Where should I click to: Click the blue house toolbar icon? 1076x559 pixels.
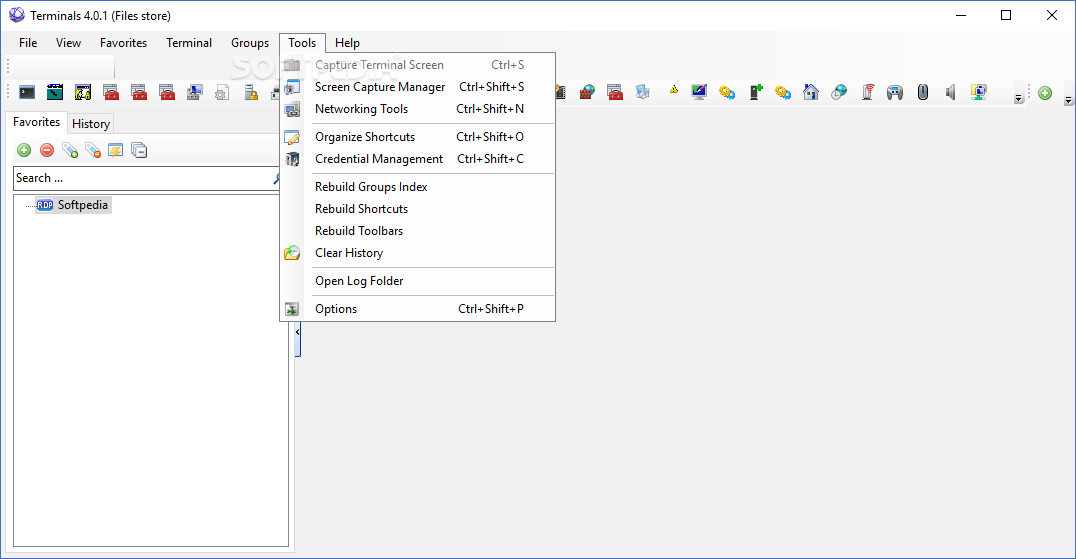(811, 92)
